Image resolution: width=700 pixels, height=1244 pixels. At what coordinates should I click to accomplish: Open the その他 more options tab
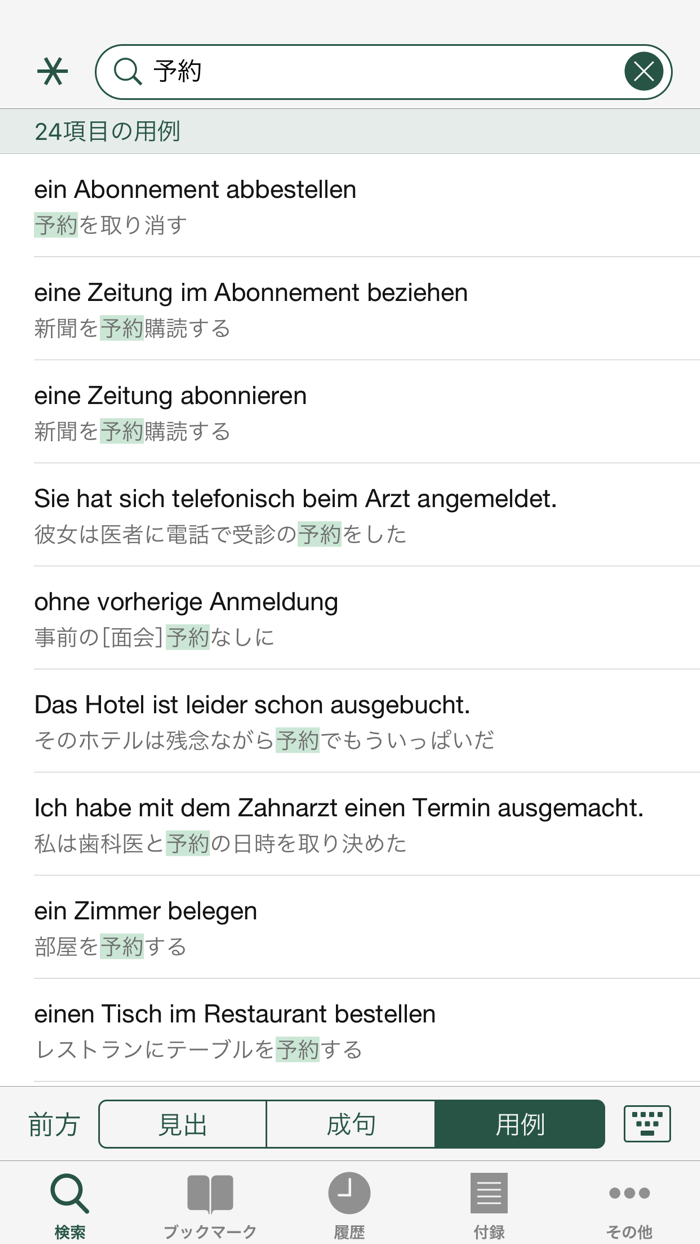629,1204
